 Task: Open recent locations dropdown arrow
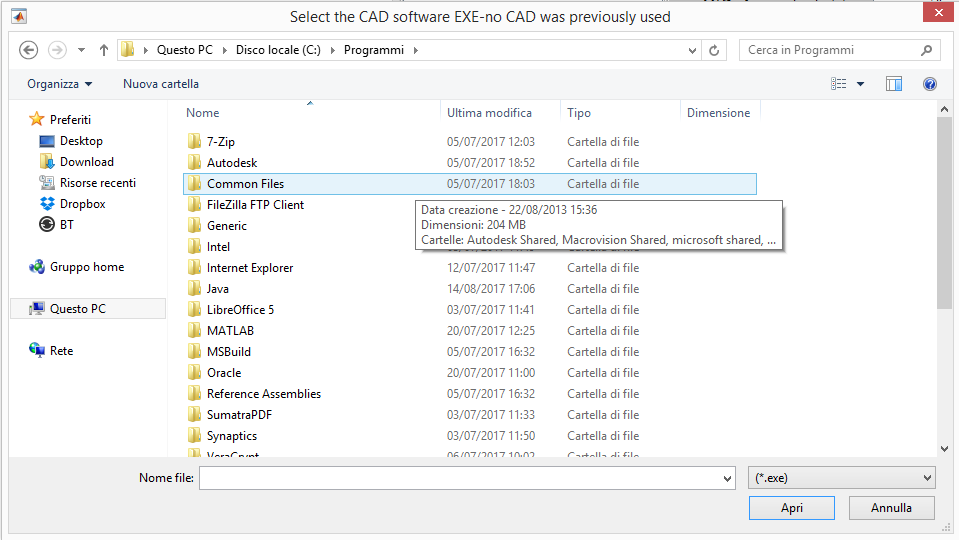(x=81, y=50)
